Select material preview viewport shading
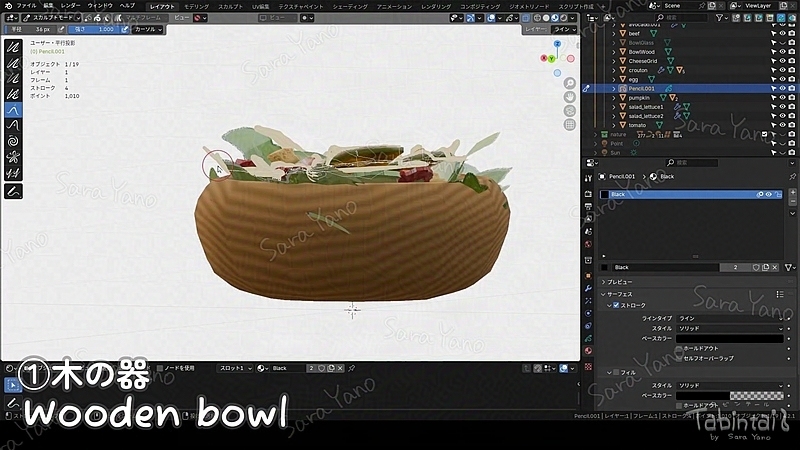 coord(555,18)
